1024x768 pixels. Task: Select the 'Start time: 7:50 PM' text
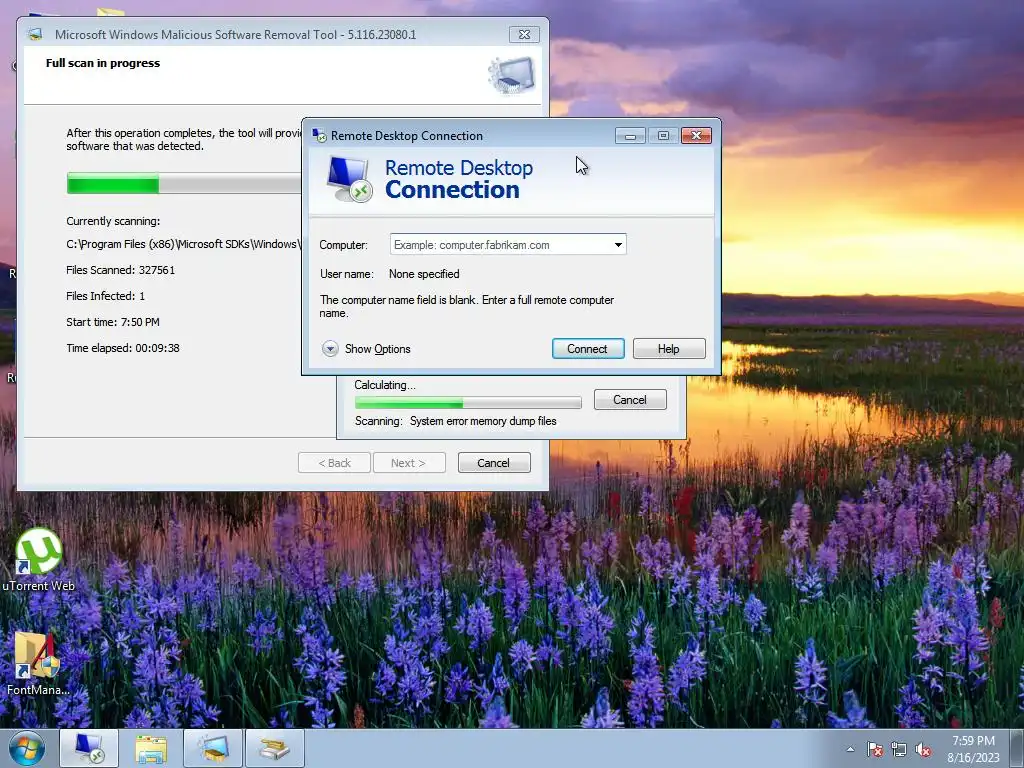point(113,322)
